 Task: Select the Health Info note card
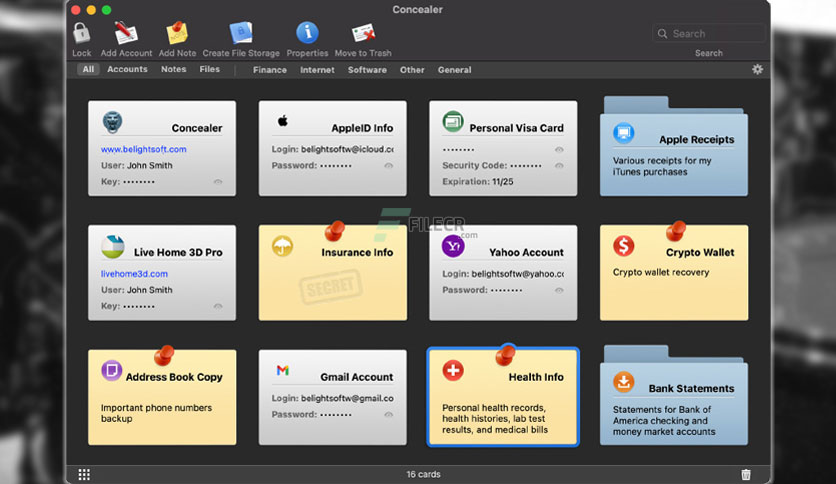[x=503, y=397]
